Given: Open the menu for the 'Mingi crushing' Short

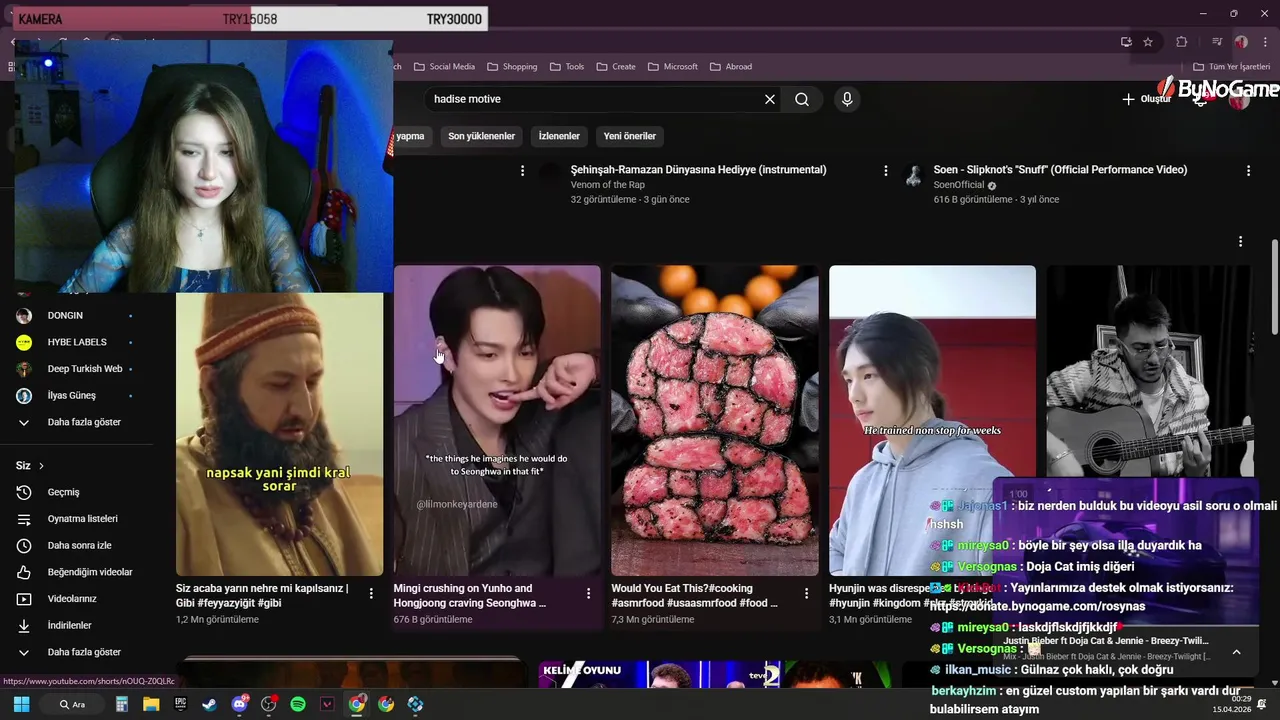Looking at the screenshot, I should click(588, 593).
